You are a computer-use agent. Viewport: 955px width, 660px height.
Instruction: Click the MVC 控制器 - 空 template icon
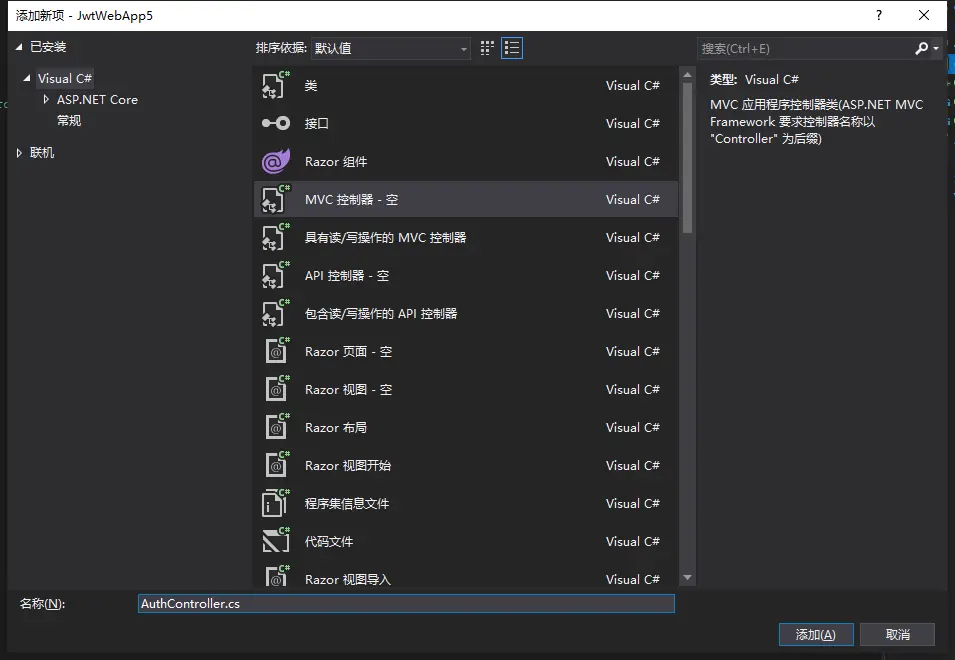coord(276,199)
